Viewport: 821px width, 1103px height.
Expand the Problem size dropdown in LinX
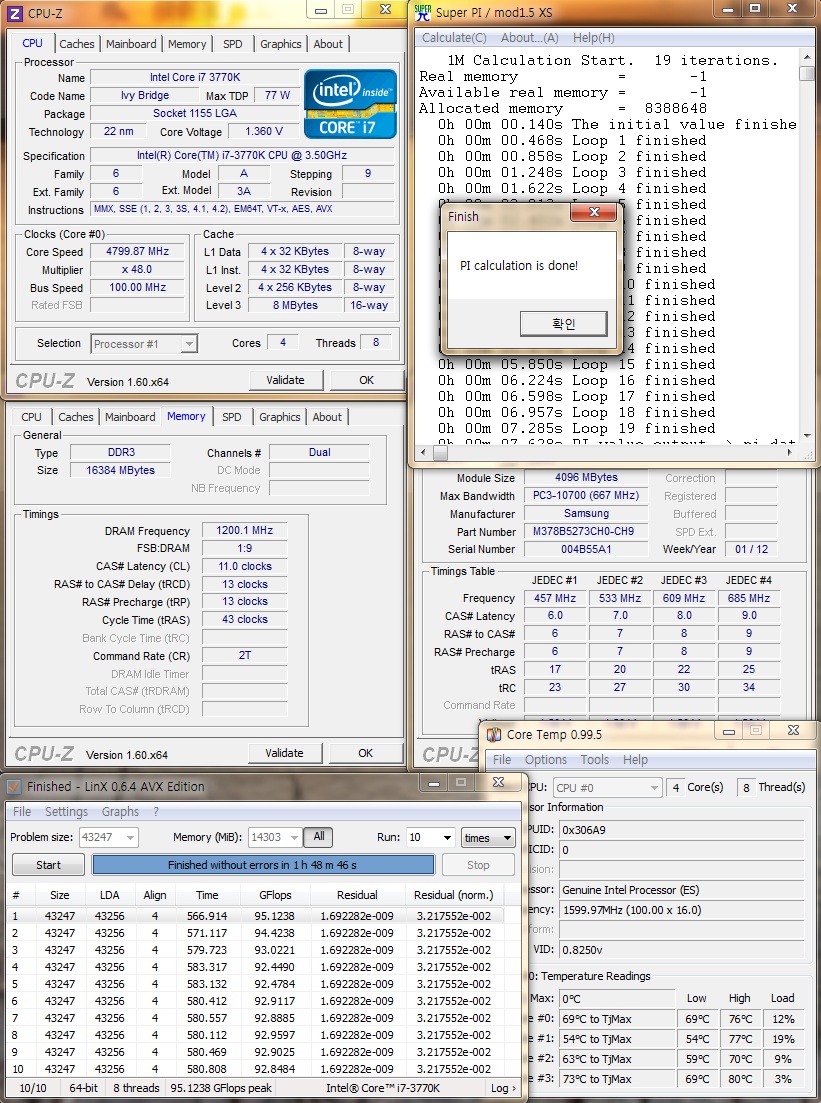129,838
